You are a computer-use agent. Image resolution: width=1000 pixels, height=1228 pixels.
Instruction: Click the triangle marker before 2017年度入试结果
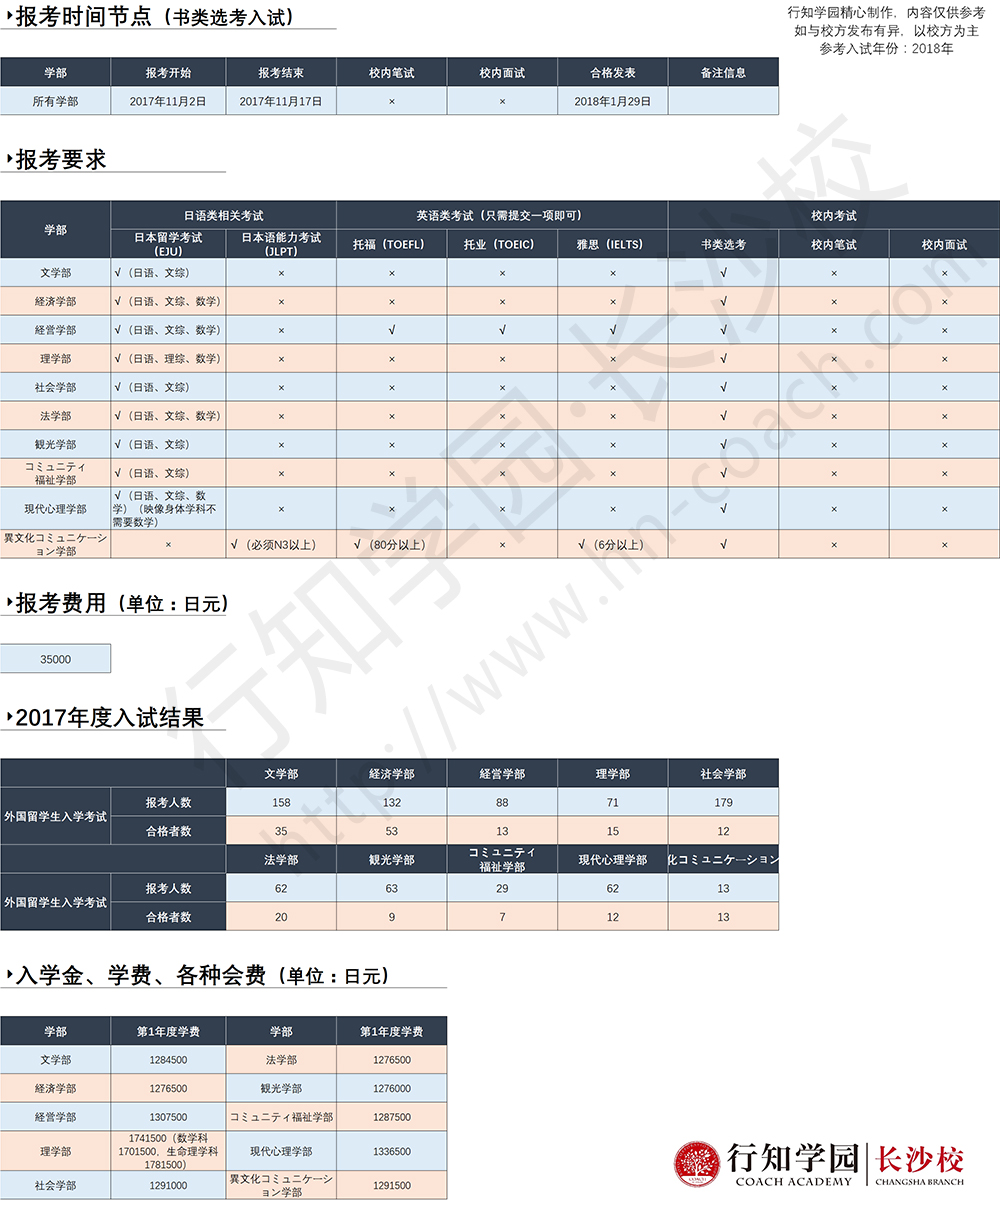click(9, 717)
